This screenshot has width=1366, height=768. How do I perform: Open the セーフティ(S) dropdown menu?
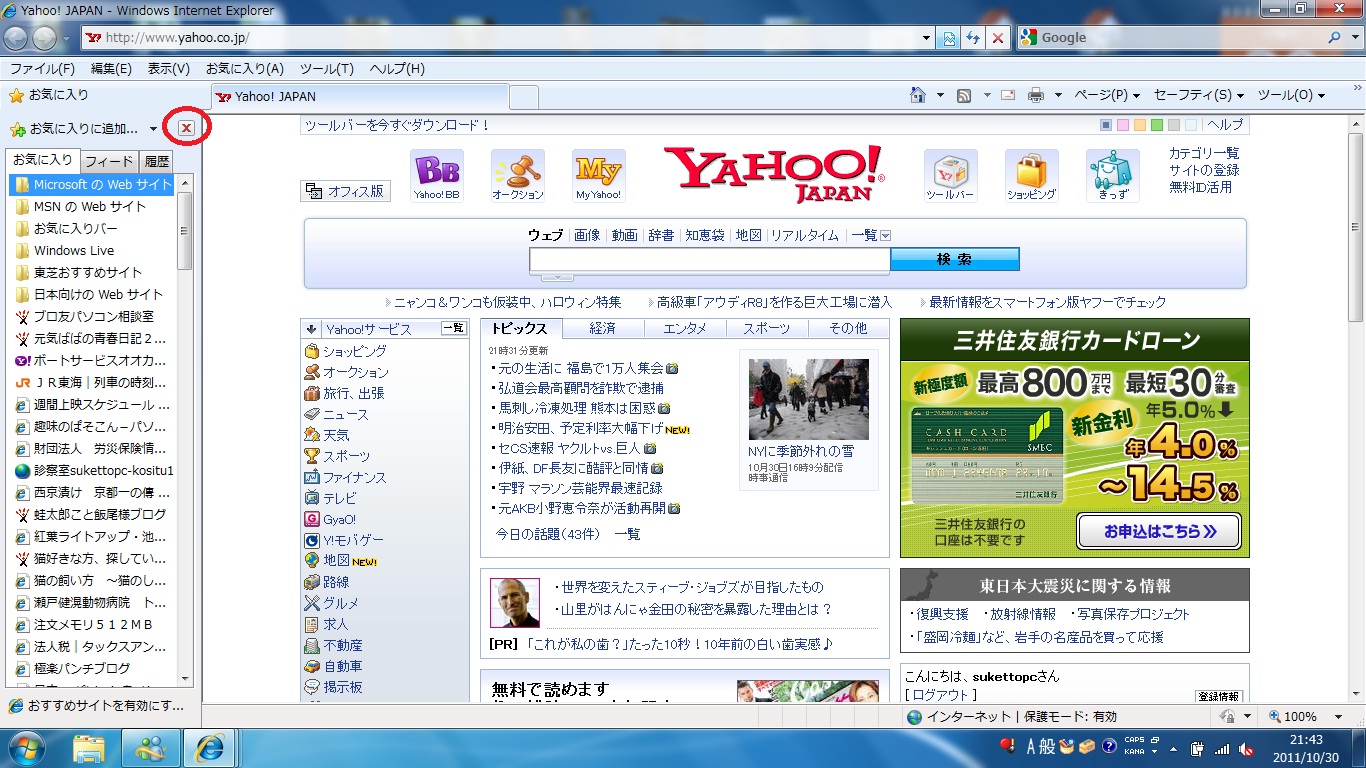coord(1198,95)
